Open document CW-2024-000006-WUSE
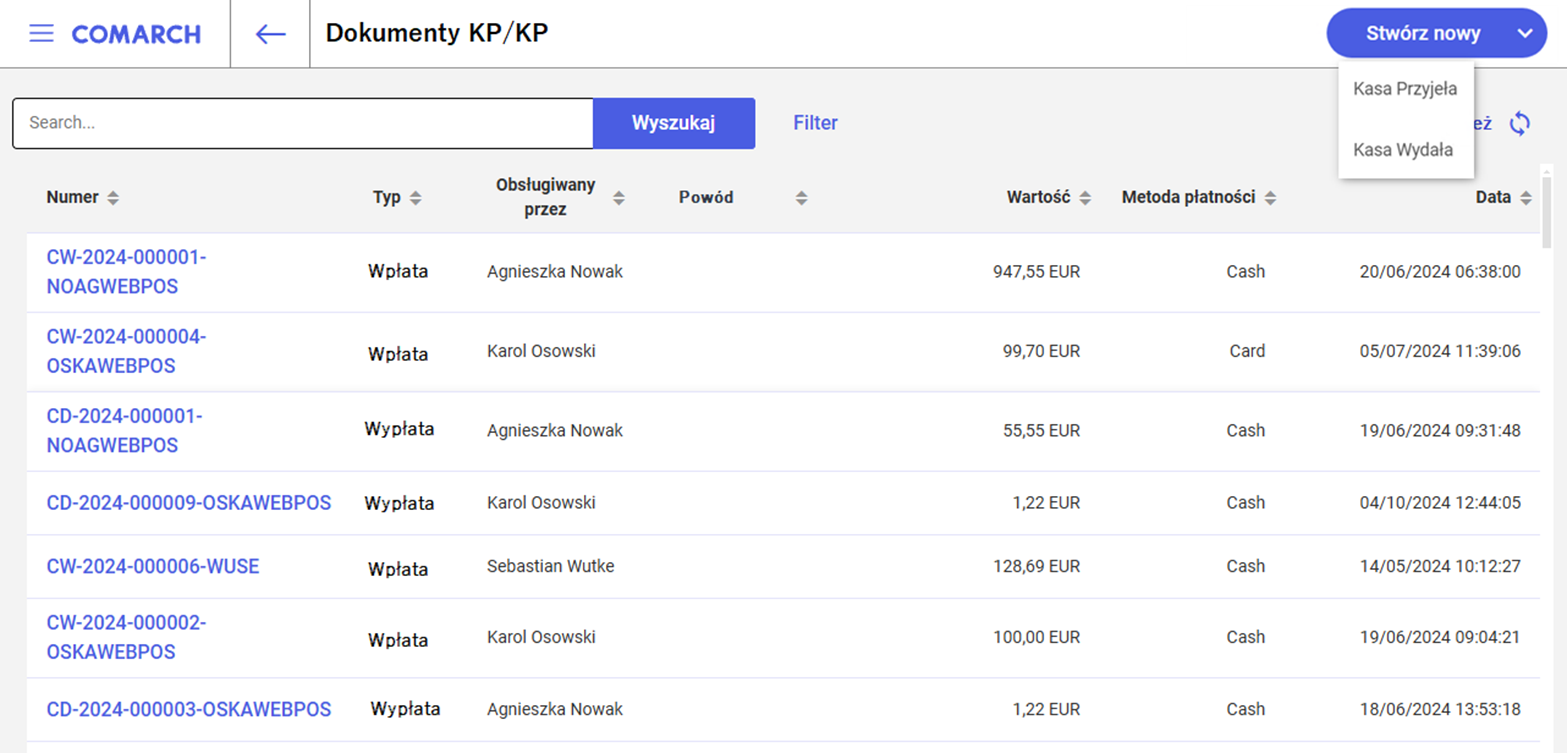The width and height of the screenshot is (1567, 753). 153,567
